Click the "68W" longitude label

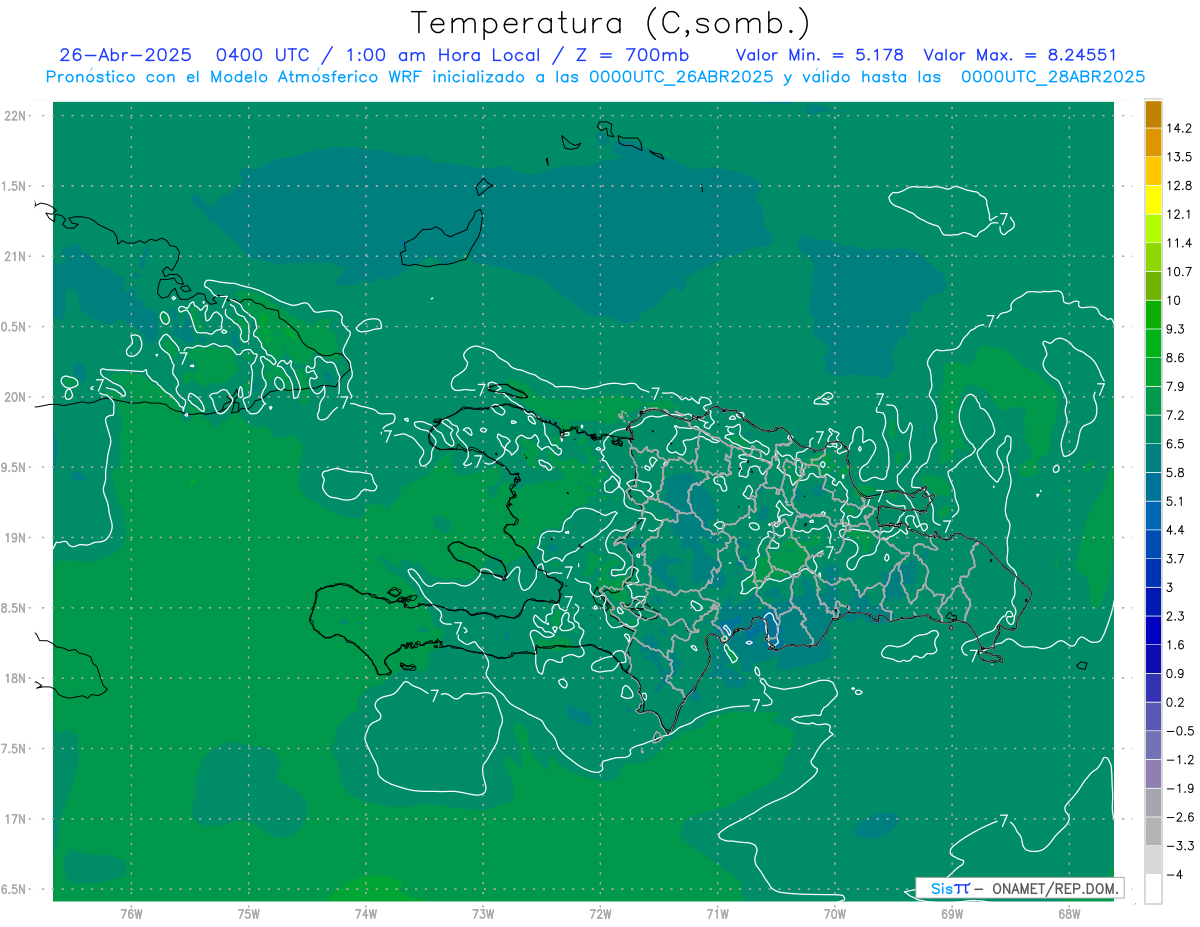point(1069,913)
